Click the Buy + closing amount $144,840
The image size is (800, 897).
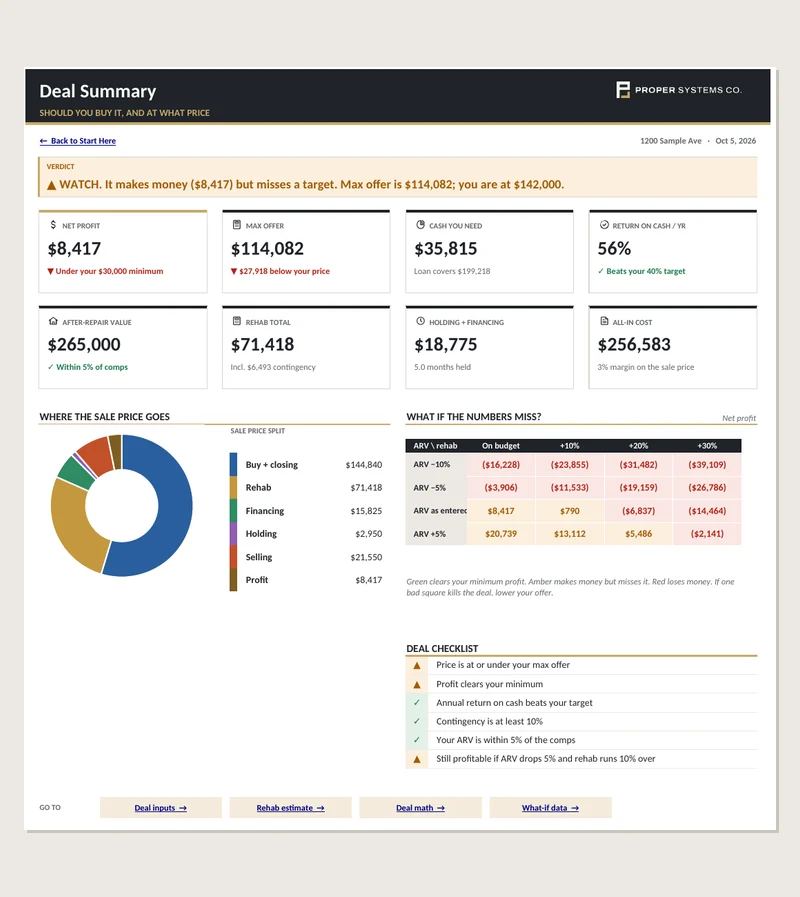(x=364, y=465)
